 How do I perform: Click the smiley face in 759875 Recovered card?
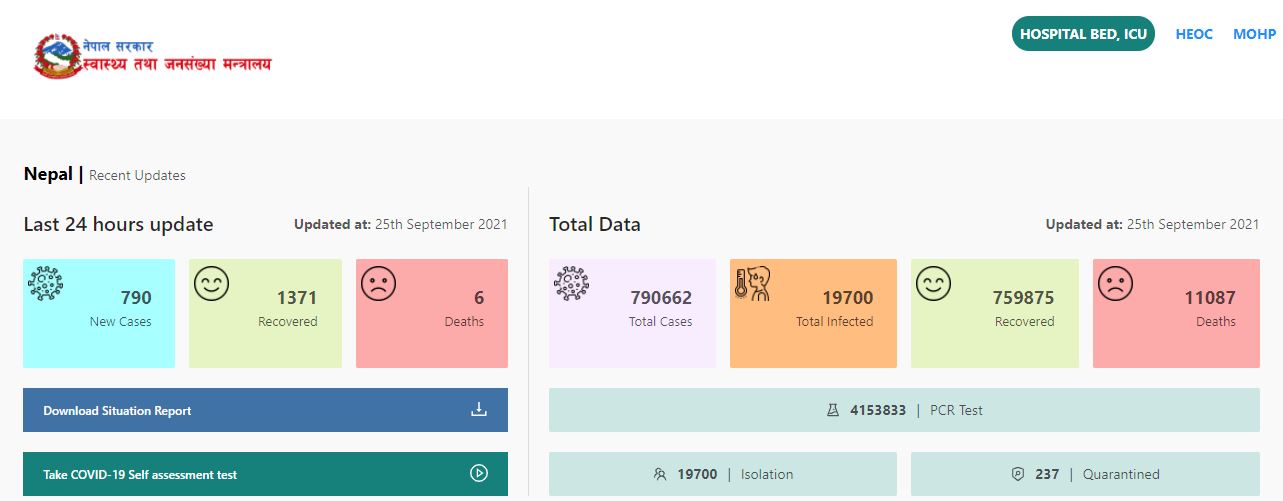(932, 284)
